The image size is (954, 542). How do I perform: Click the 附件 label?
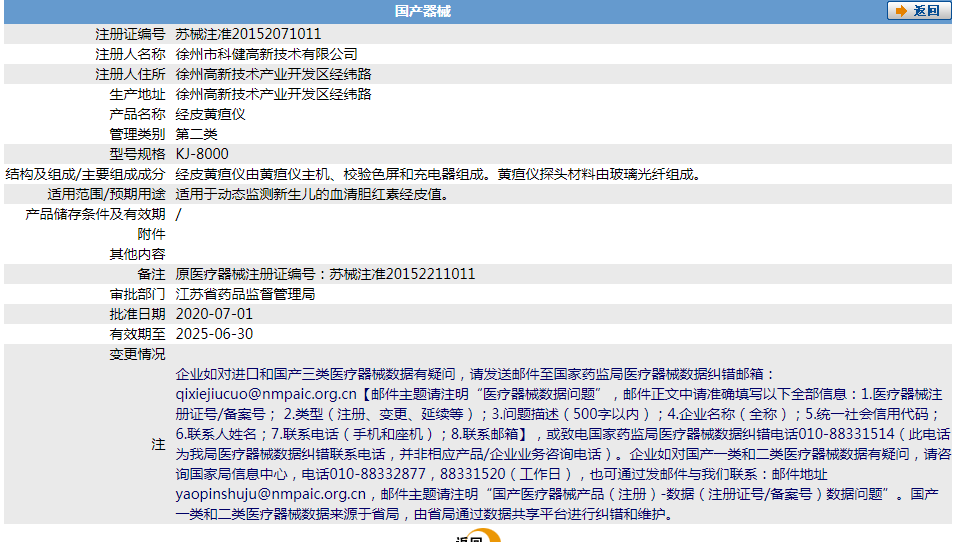(x=151, y=234)
